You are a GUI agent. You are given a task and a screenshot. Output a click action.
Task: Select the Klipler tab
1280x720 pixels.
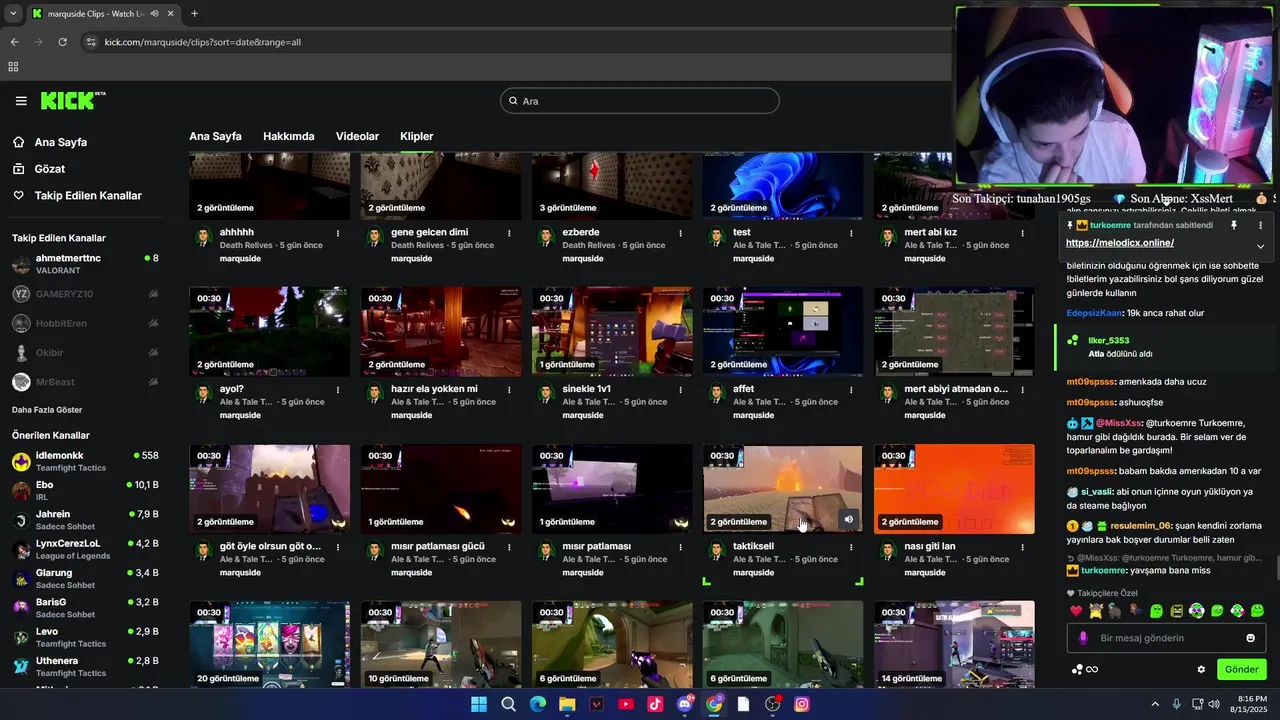tap(416, 136)
